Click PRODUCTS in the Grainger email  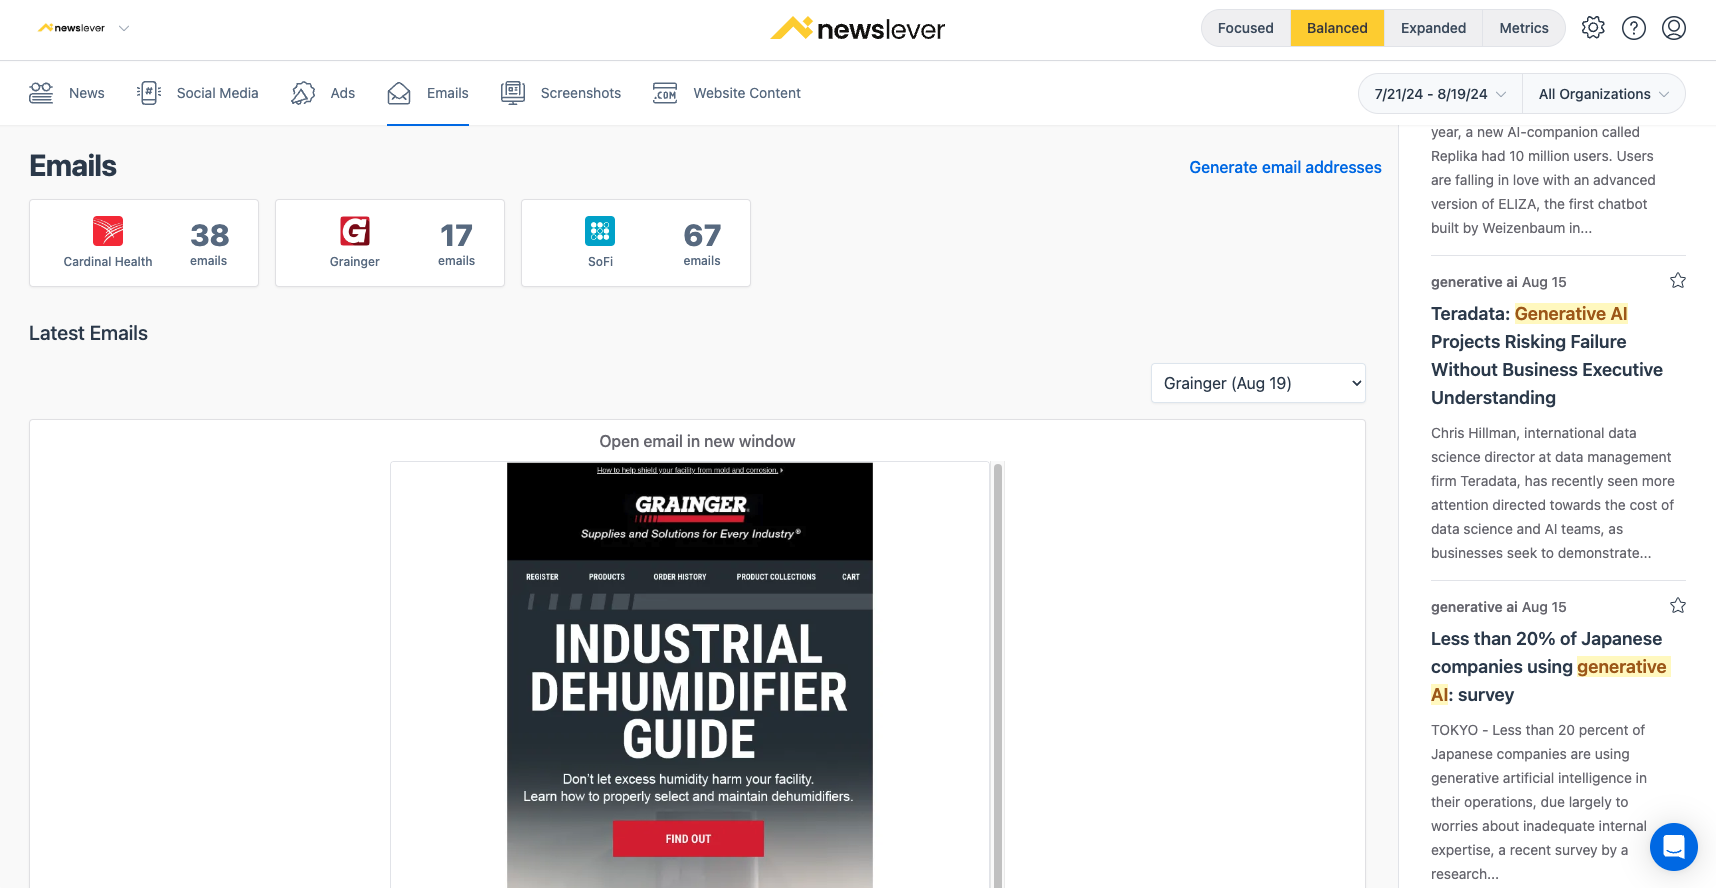tap(607, 577)
